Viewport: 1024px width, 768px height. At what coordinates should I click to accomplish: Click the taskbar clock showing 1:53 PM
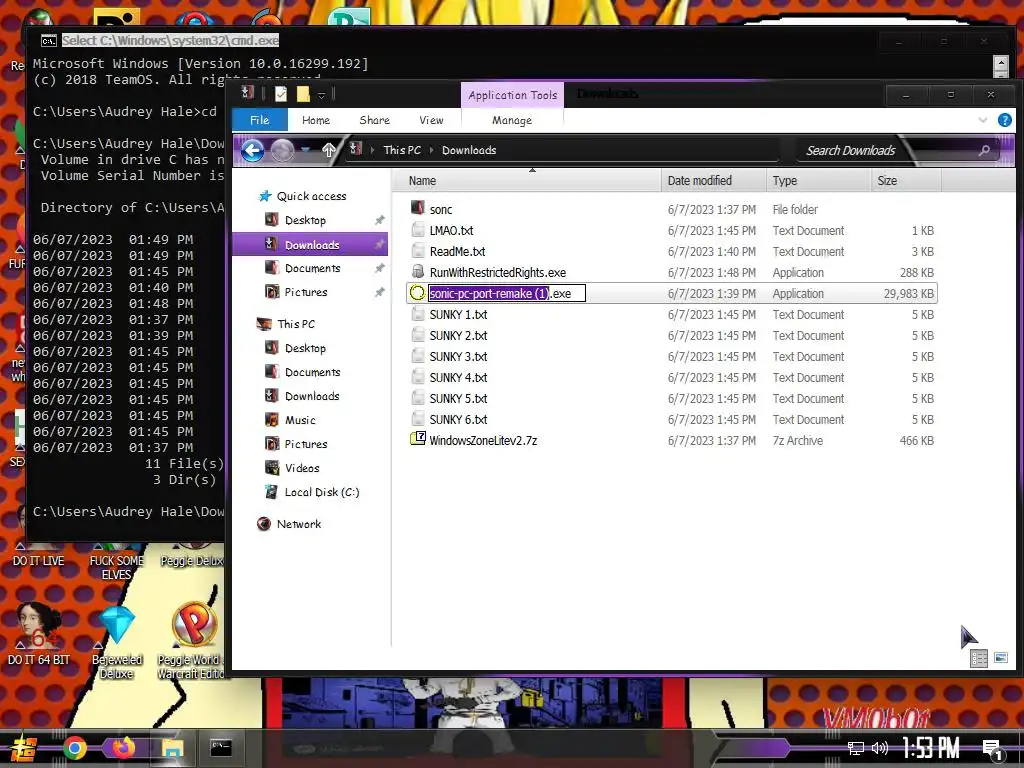pyautogui.click(x=931, y=748)
